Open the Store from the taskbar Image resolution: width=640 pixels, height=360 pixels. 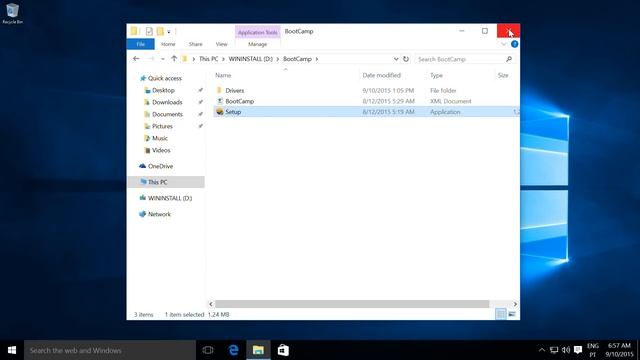pos(283,350)
